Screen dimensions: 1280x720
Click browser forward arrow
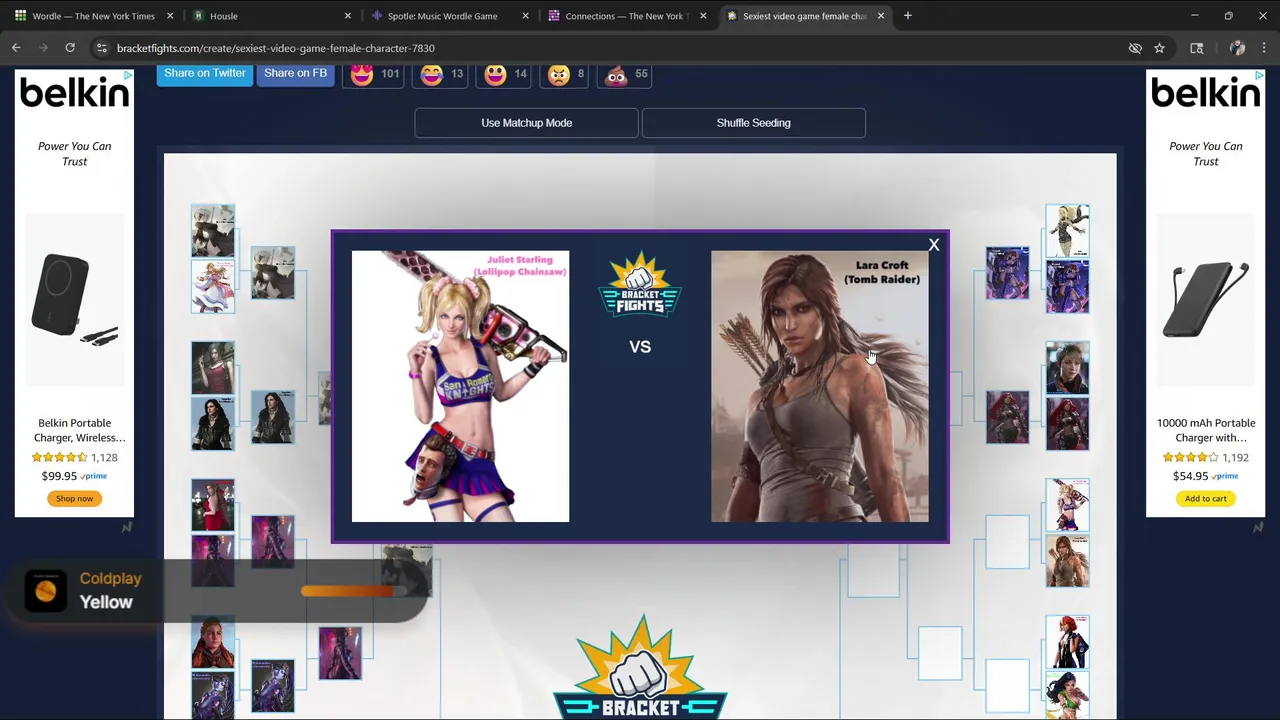point(43,48)
